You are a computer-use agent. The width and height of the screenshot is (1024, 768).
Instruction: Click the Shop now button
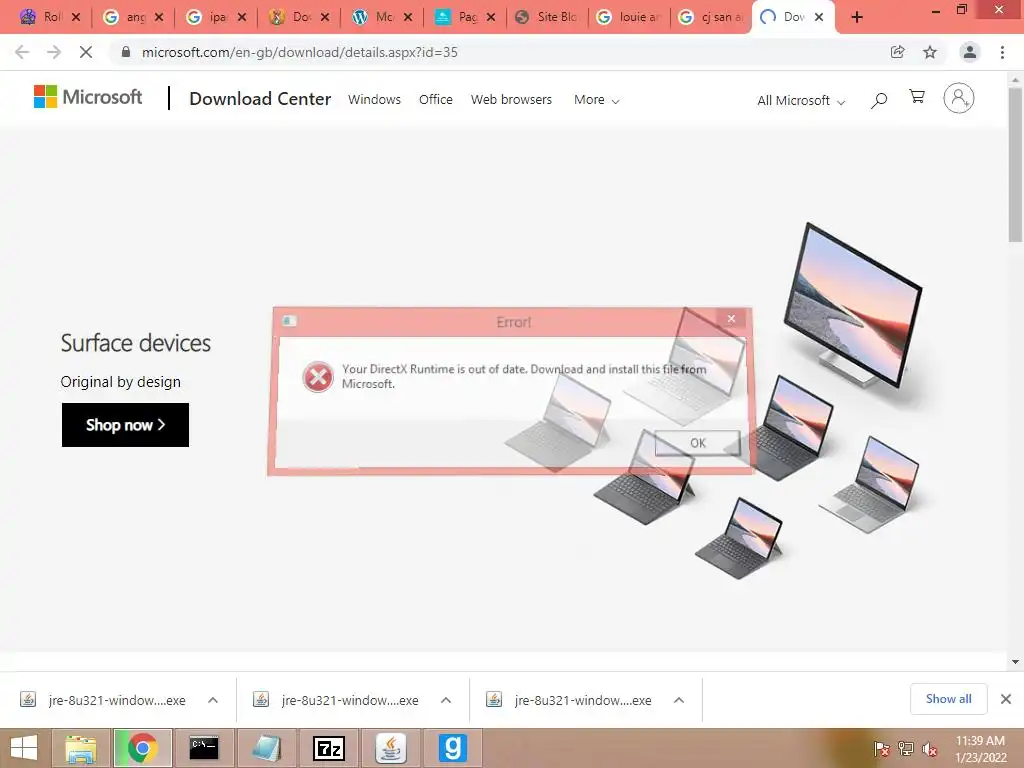click(125, 425)
